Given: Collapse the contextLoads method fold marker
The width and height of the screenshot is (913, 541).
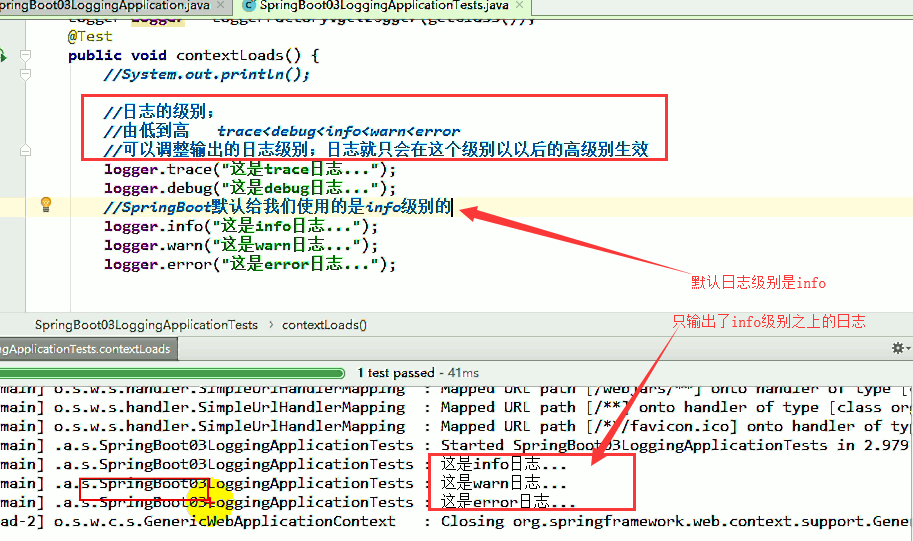Looking at the screenshot, I should click(25, 55).
